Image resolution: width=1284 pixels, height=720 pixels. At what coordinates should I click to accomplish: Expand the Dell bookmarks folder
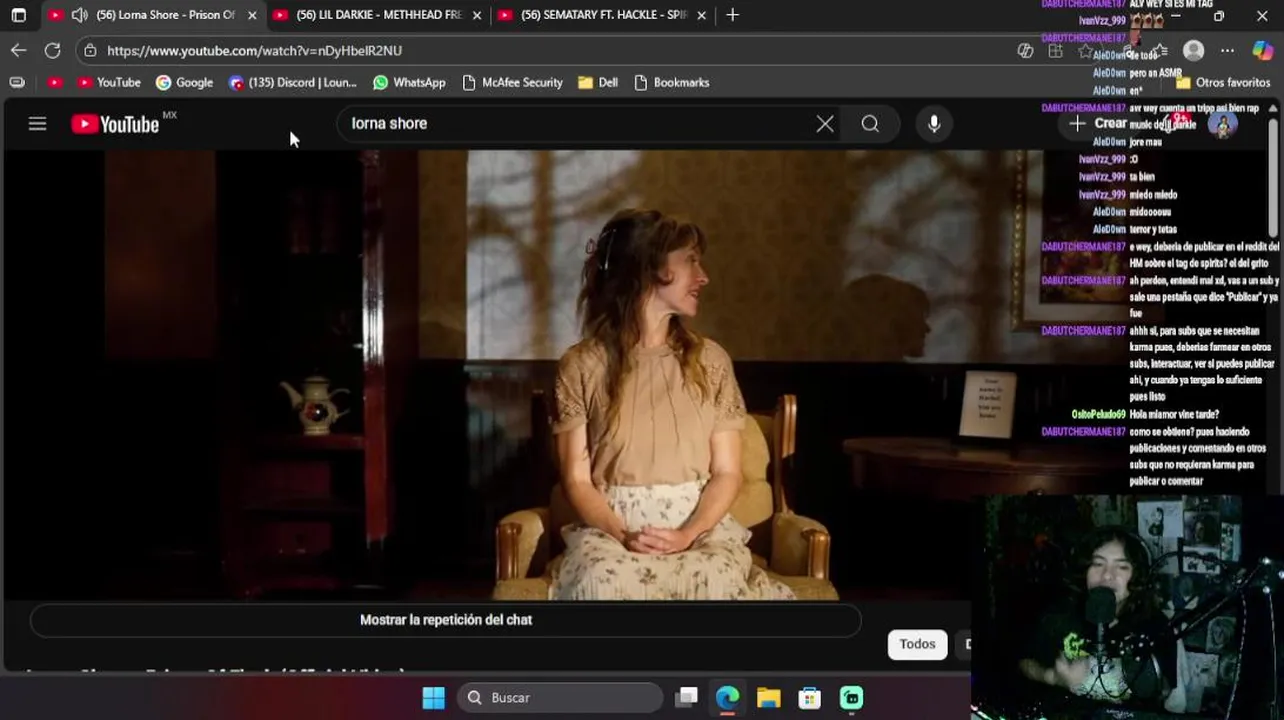click(598, 83)
